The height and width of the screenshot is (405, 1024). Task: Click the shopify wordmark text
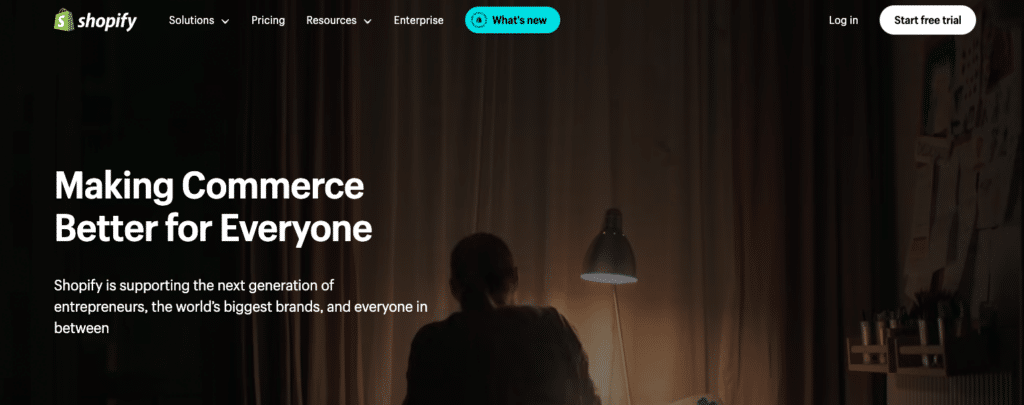click(107, 22)
